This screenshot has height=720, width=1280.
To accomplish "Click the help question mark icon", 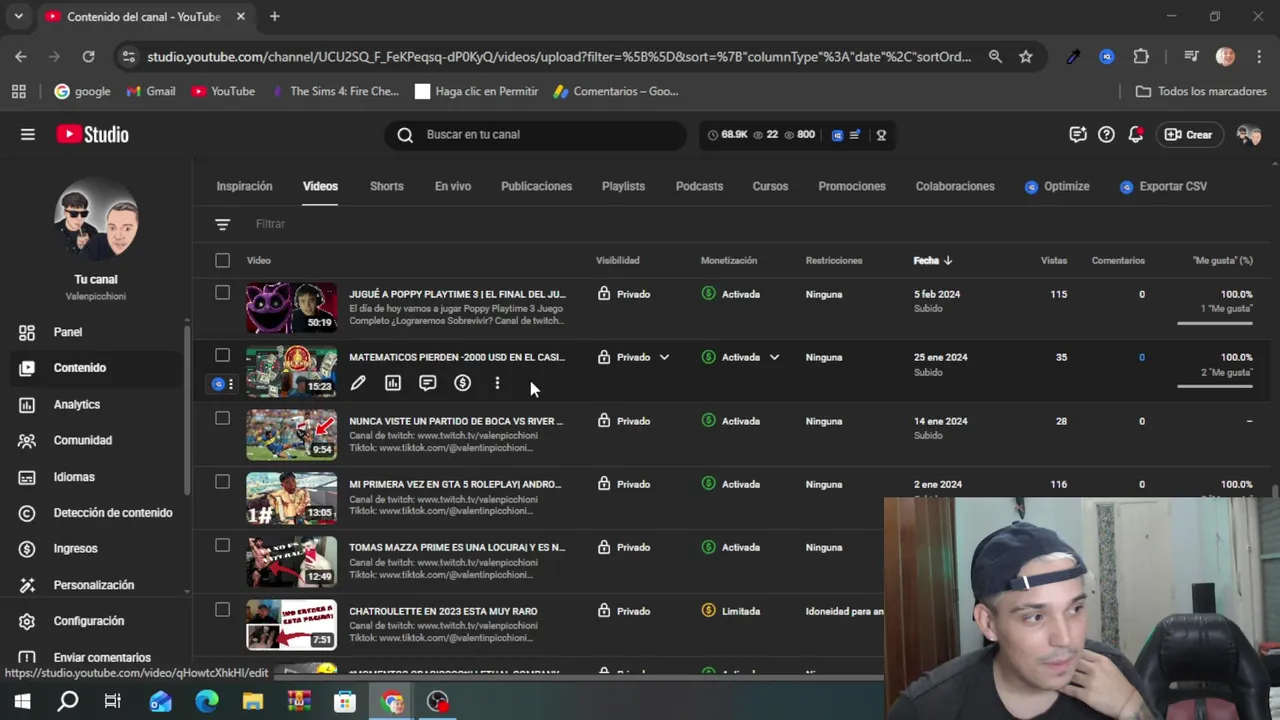I will click(1106, 134).
